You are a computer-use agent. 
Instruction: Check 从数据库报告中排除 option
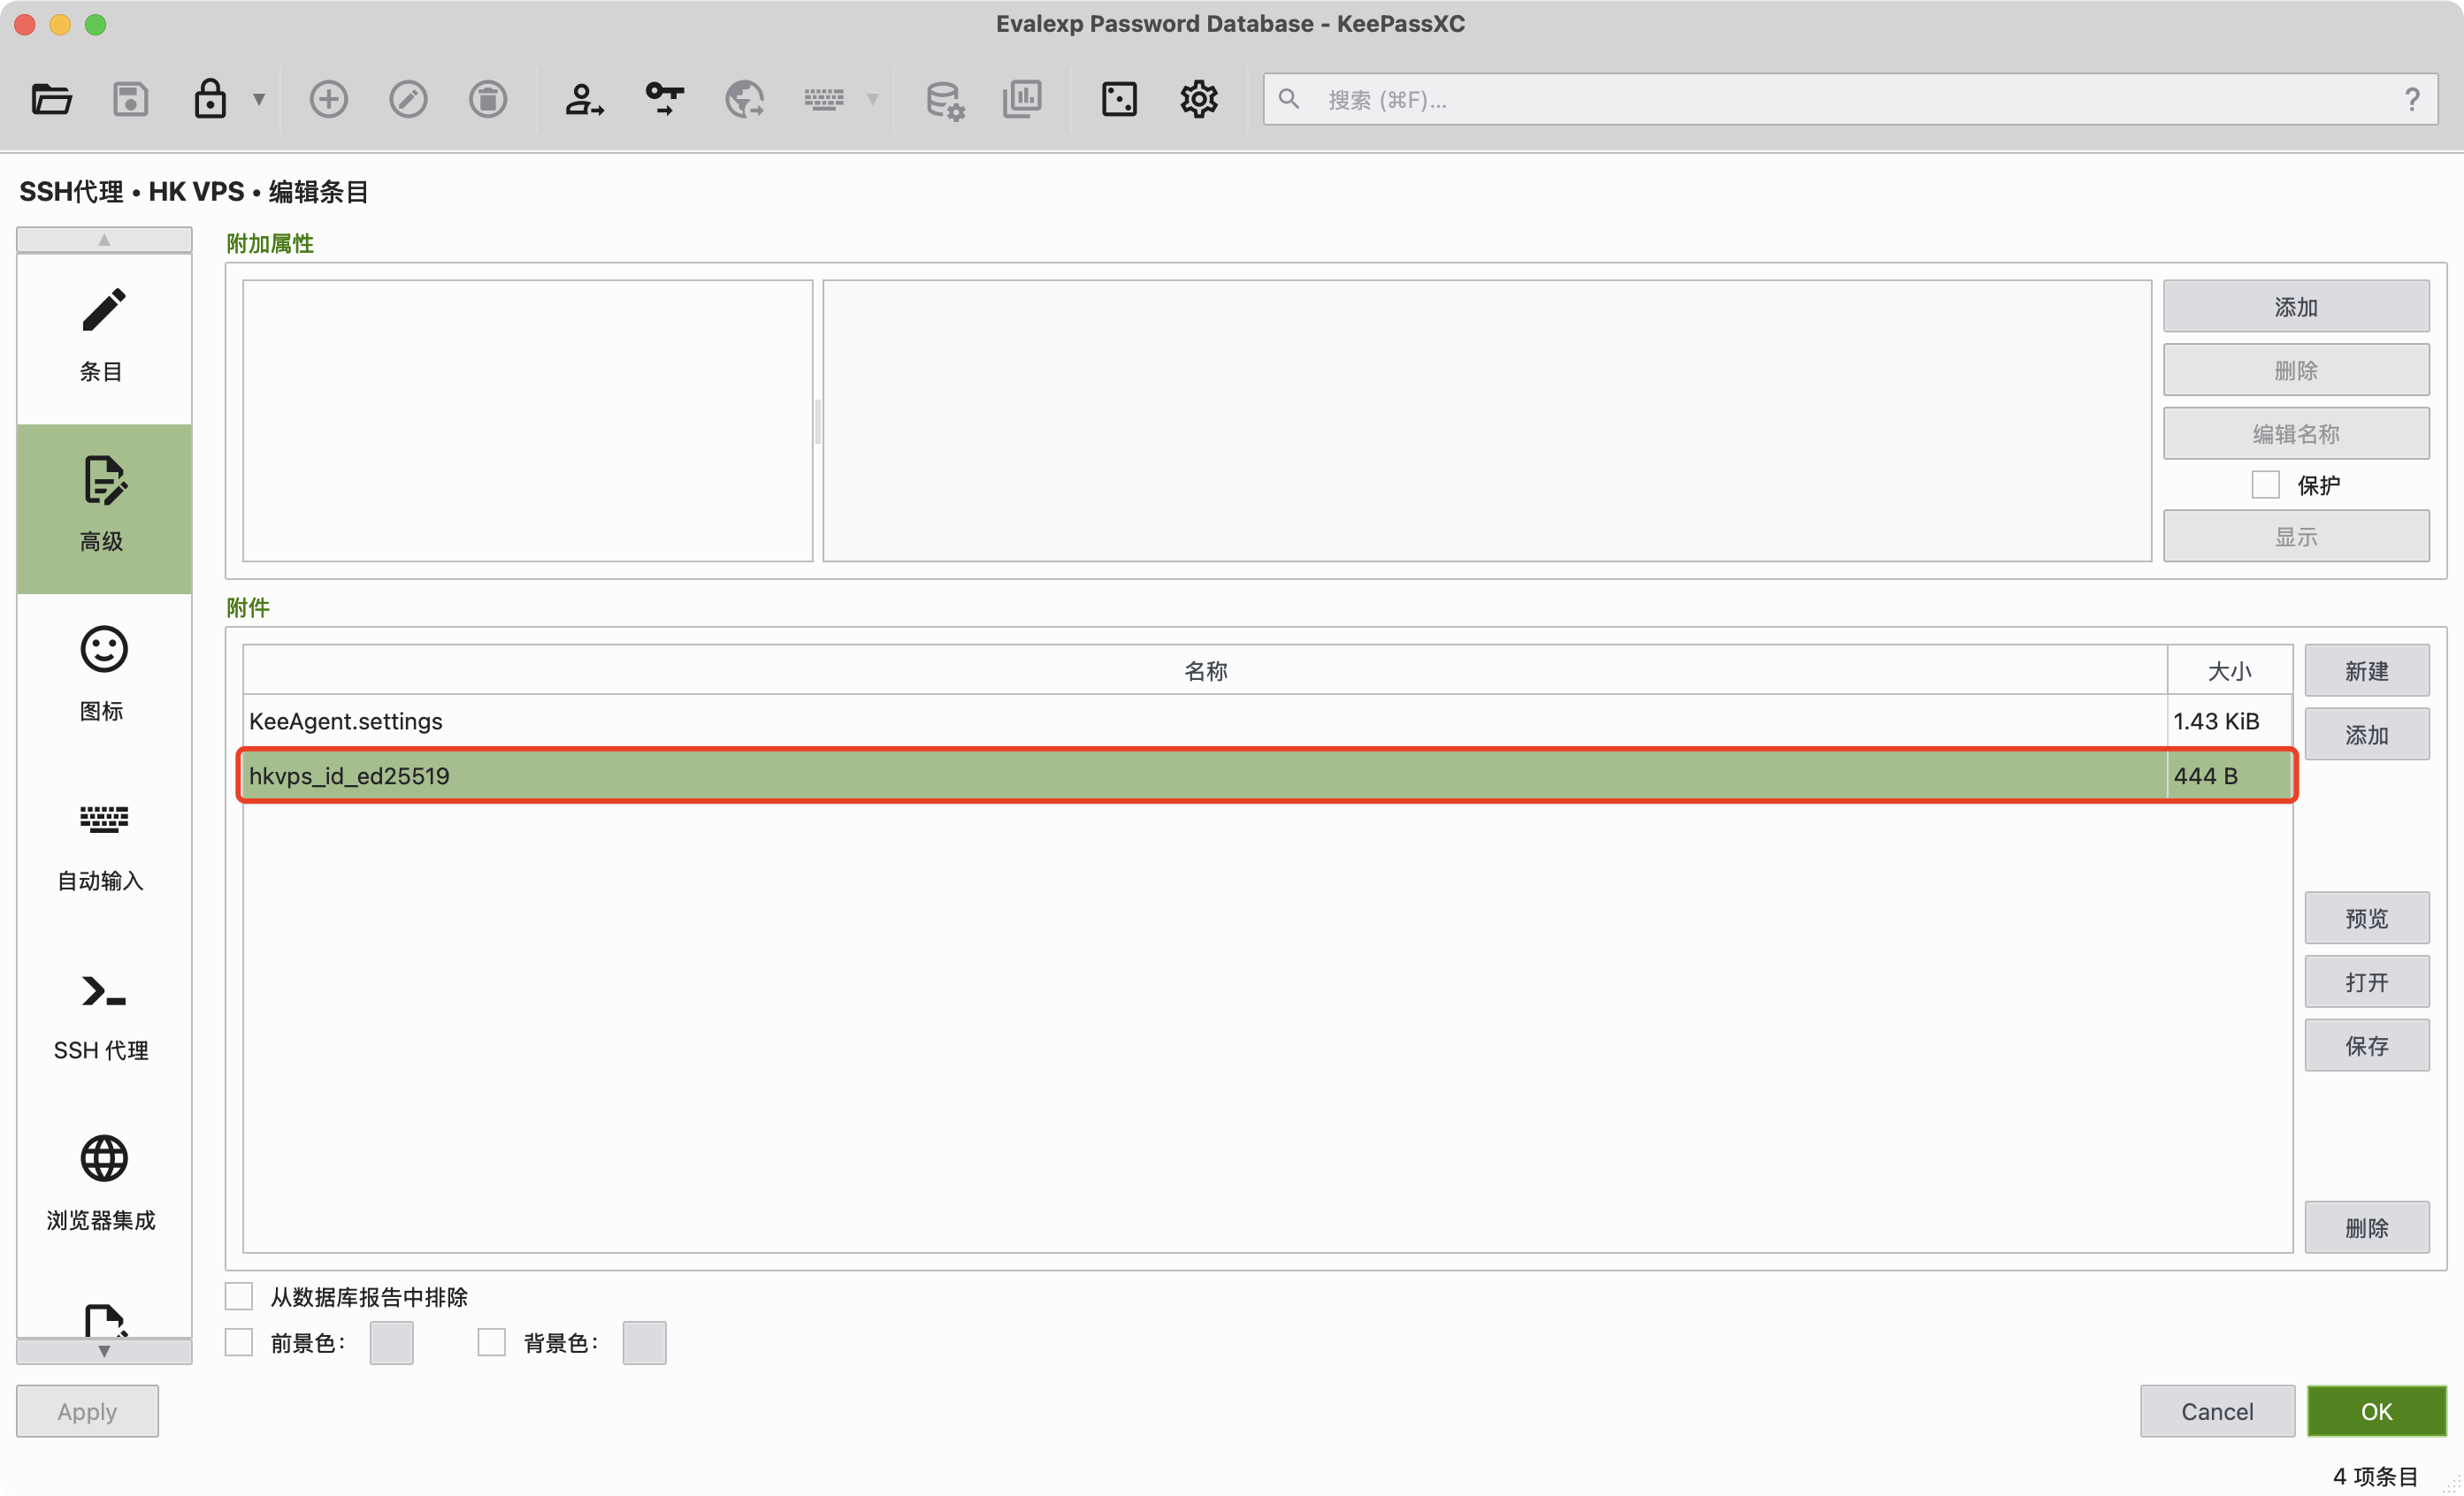(x=239, y=1297)
